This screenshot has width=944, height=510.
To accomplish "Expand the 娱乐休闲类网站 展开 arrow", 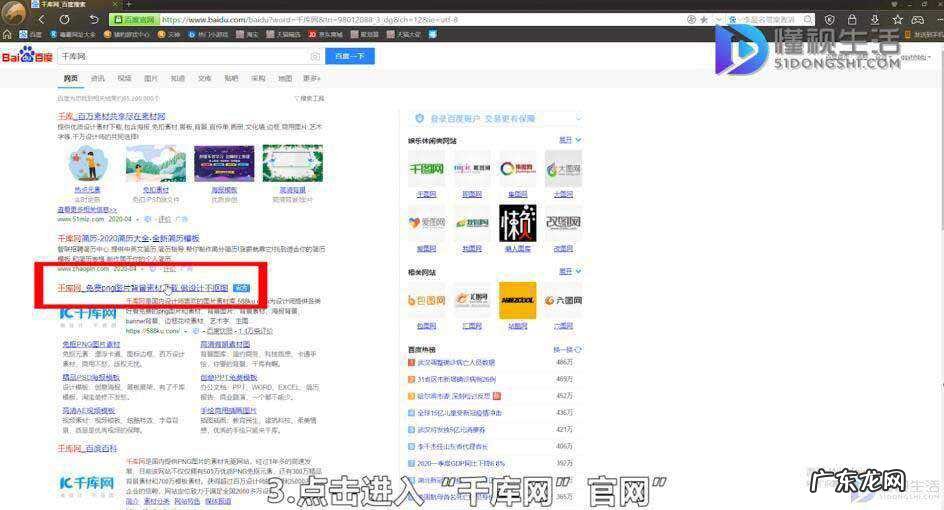I will coord(570,140).
